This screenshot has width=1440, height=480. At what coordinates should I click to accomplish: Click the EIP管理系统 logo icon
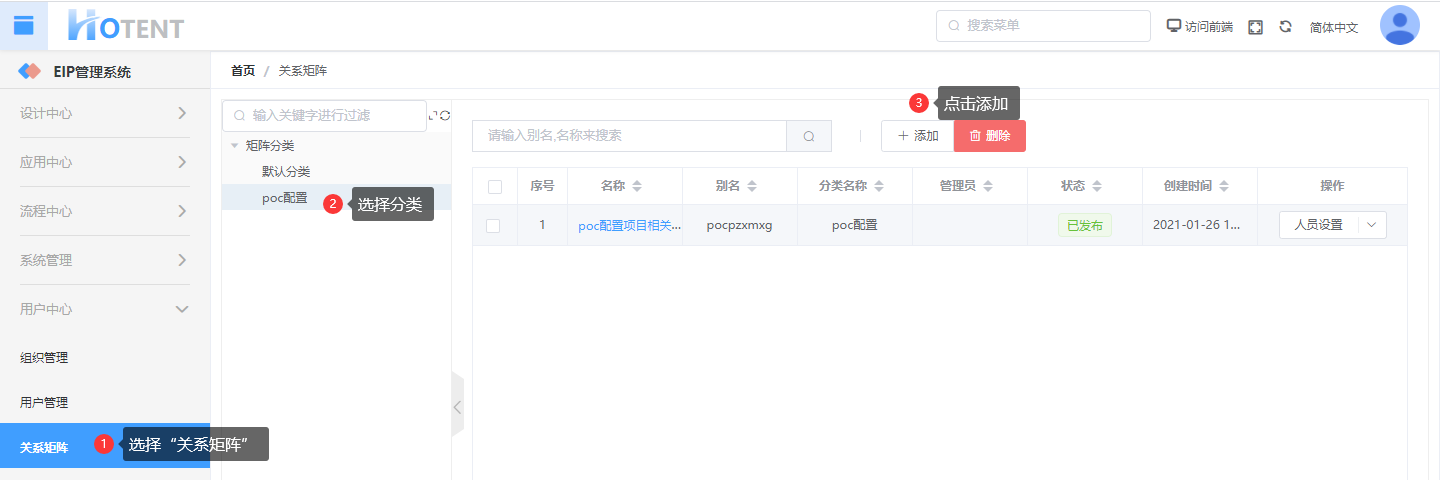(30, 71)
